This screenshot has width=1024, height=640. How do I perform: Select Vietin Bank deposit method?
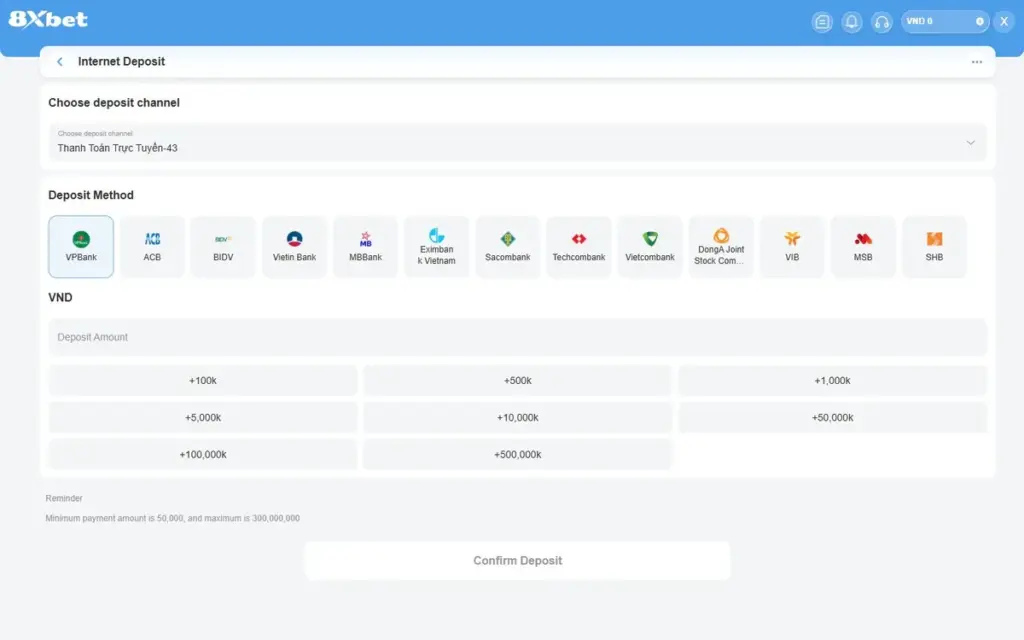[x=295, y=247]
